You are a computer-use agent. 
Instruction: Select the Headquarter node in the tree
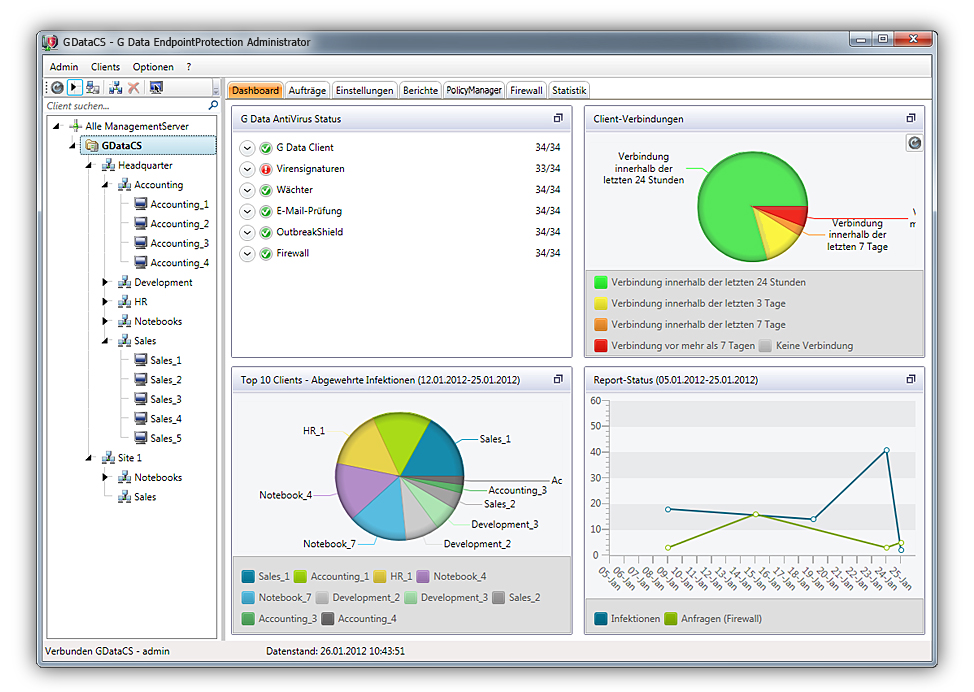pos(145,166)
